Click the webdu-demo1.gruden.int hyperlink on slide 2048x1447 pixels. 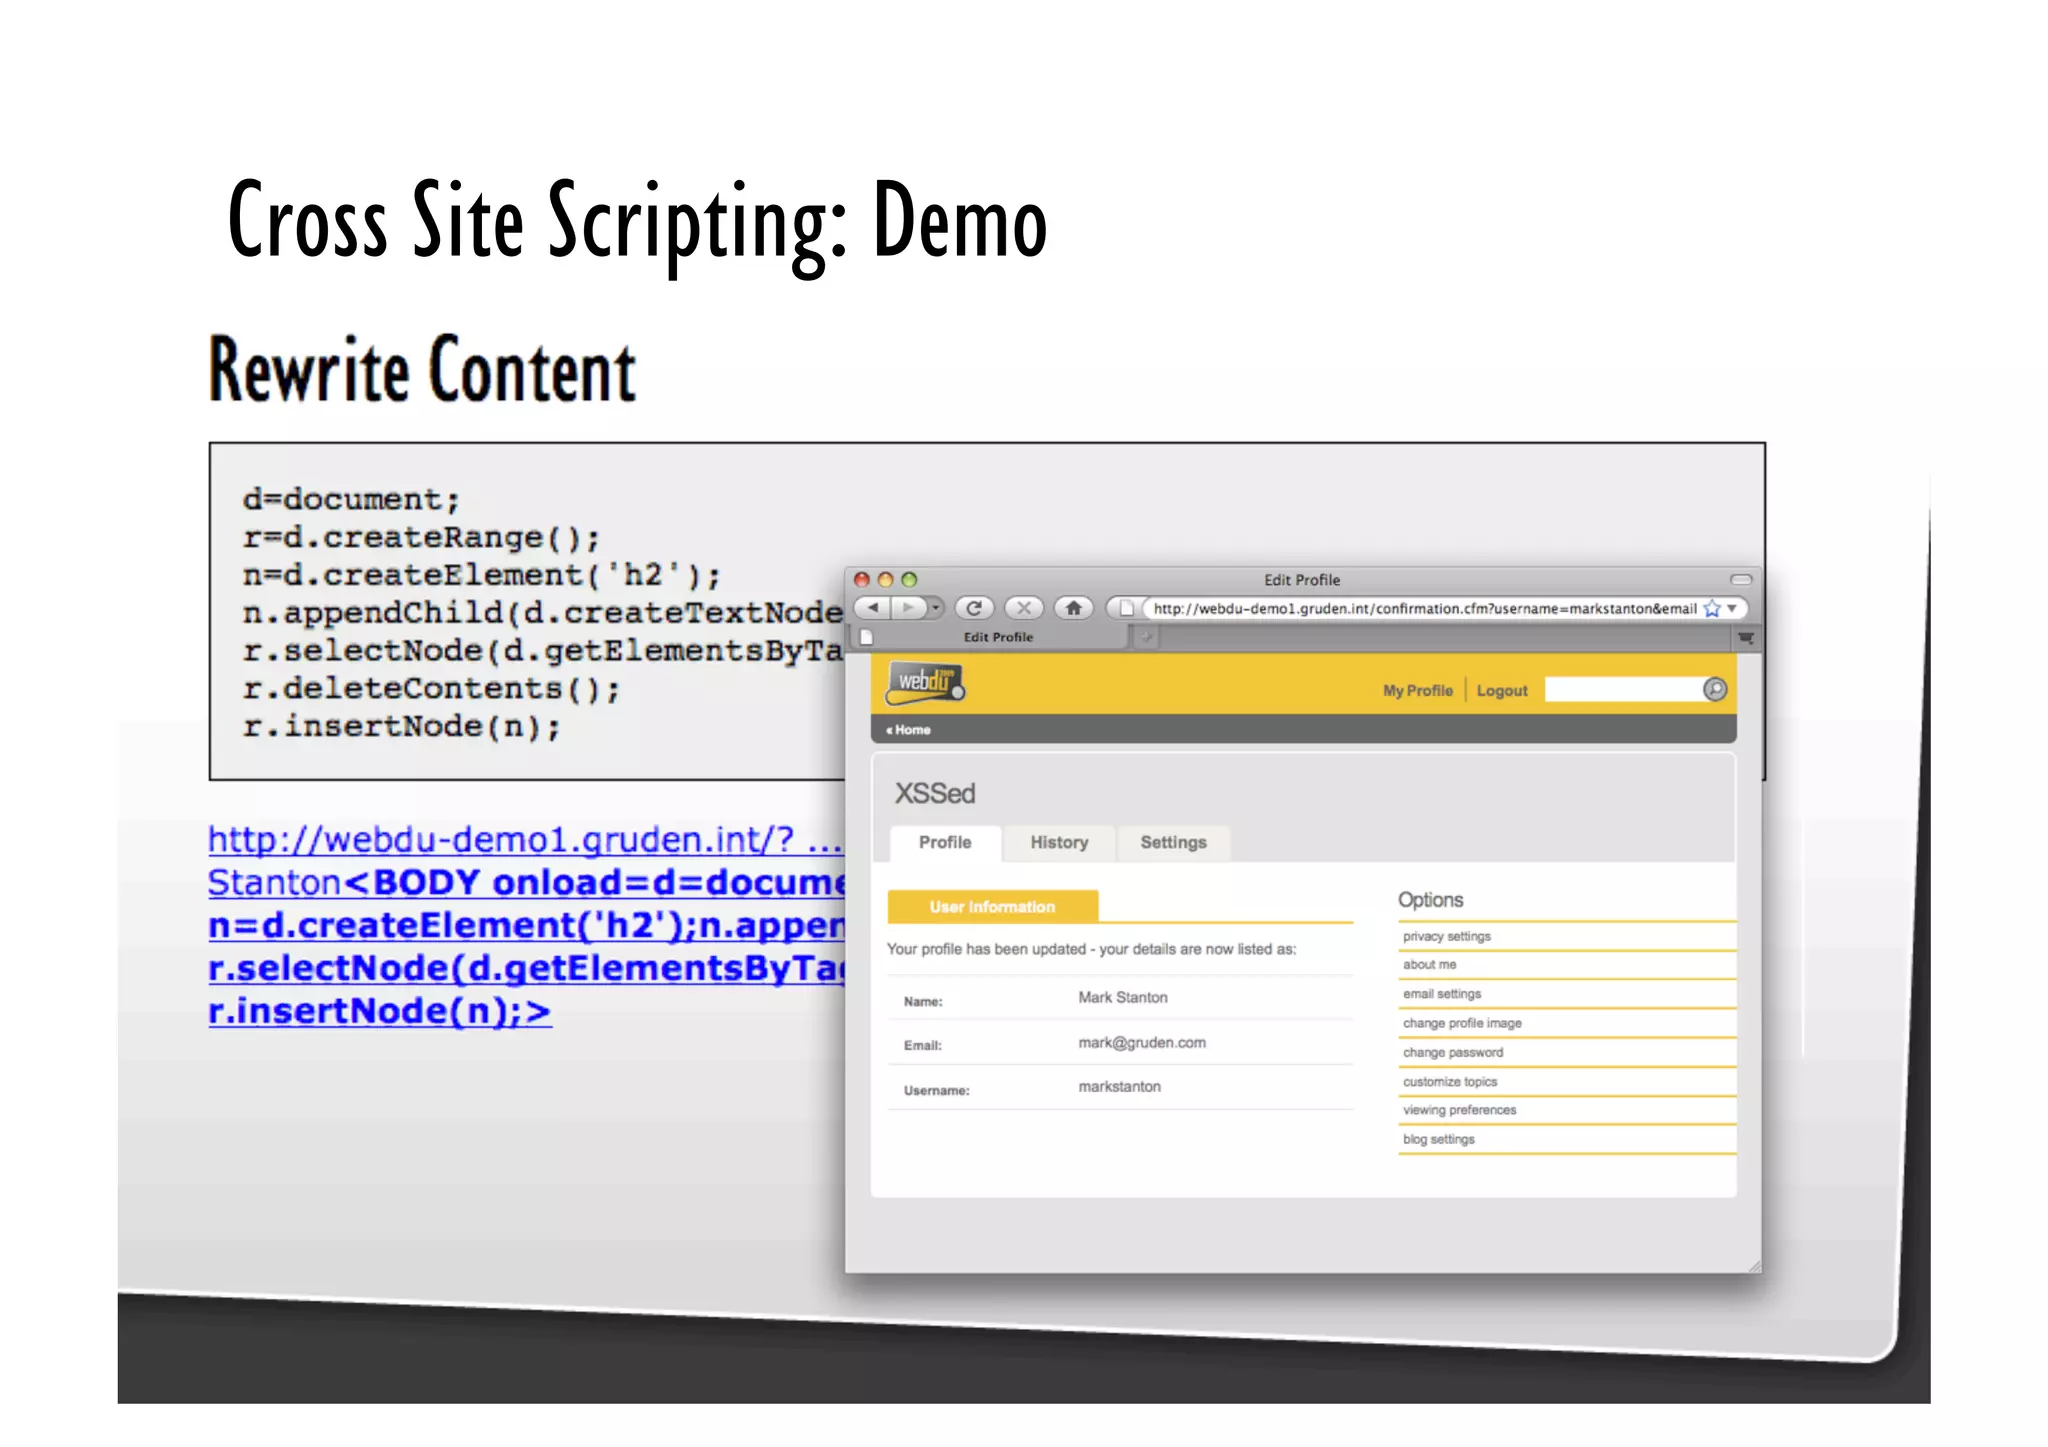(x=526, y=925)
